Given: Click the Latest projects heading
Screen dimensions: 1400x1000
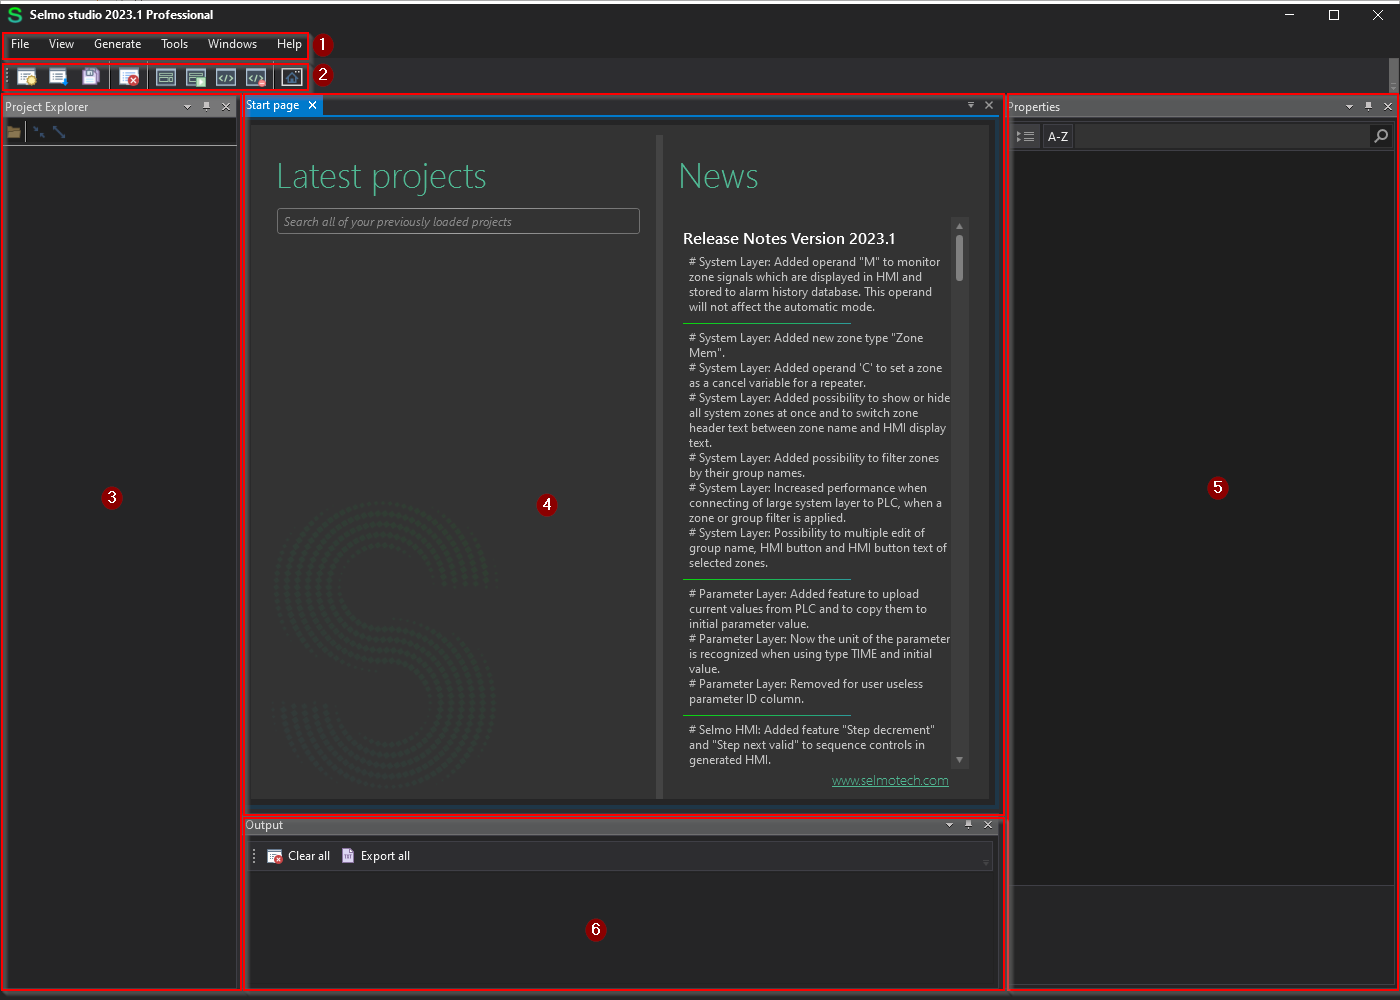Looking at the screenshot, I should pos(381,176).
